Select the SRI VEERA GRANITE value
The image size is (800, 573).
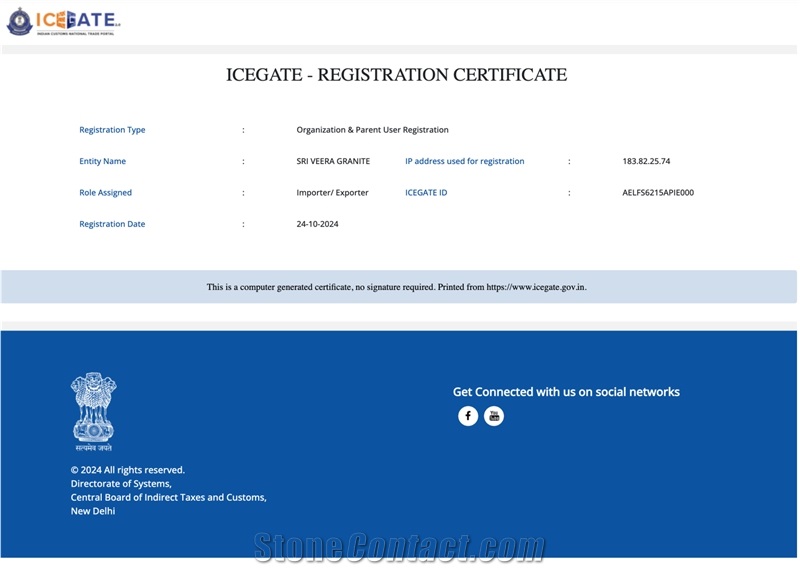pos(333,161)
